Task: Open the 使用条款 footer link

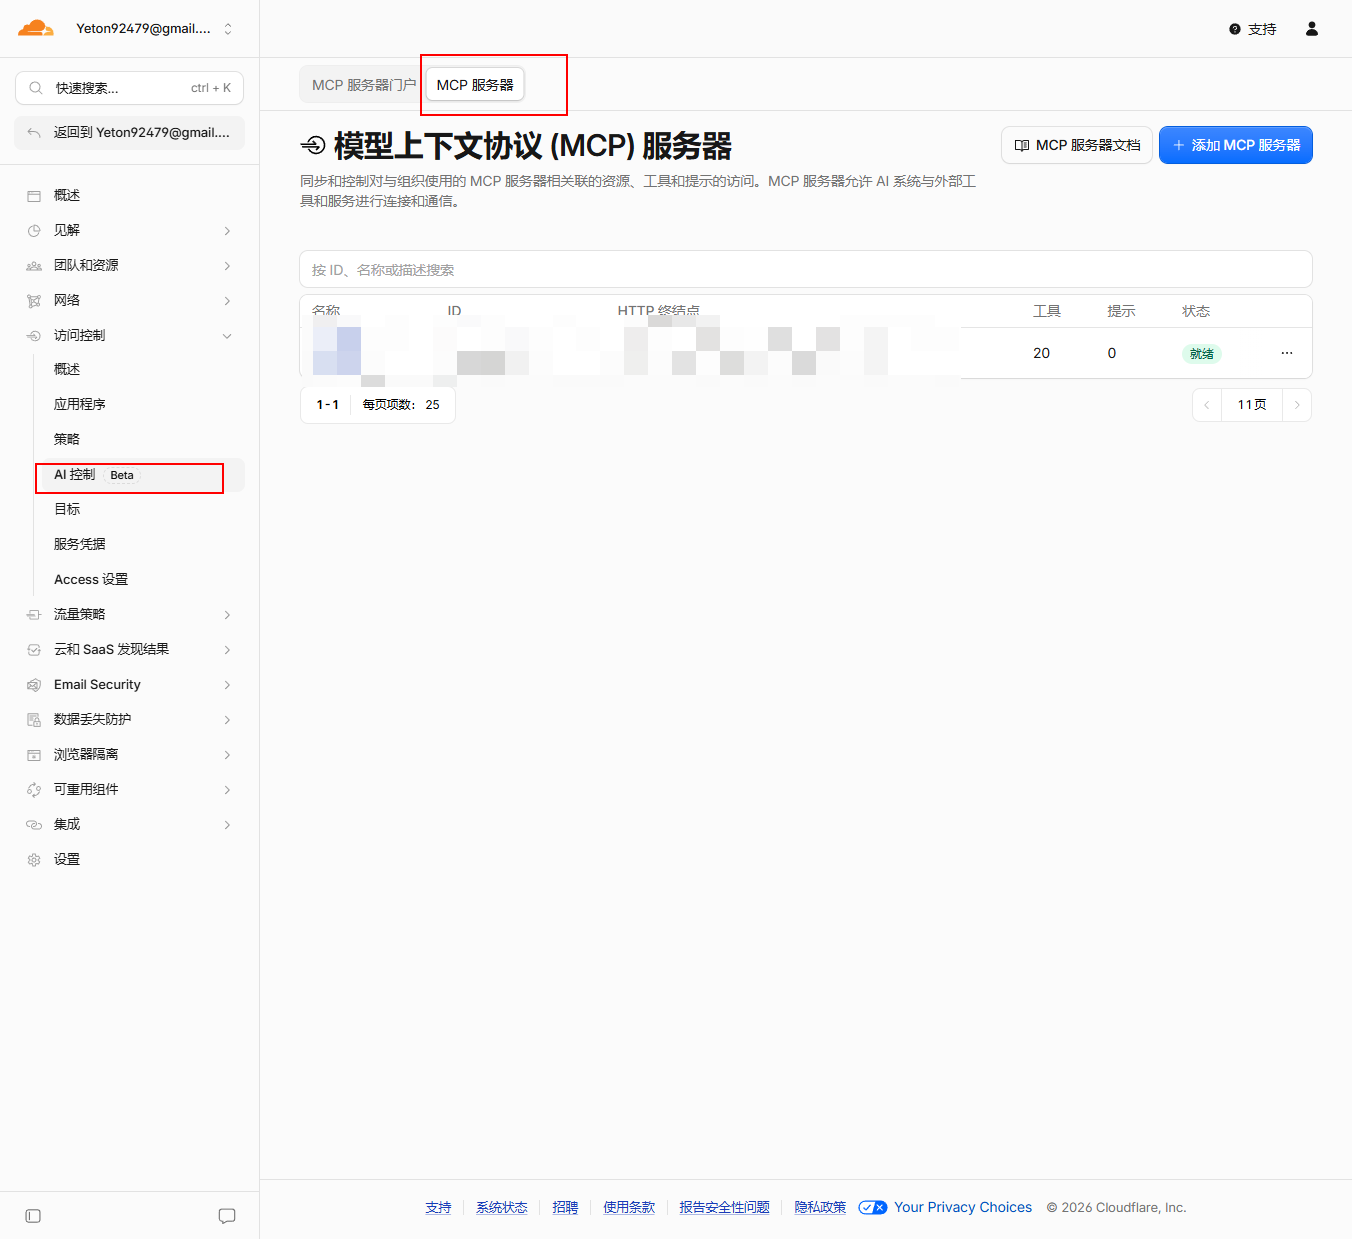Action: tap(629, 1208)
